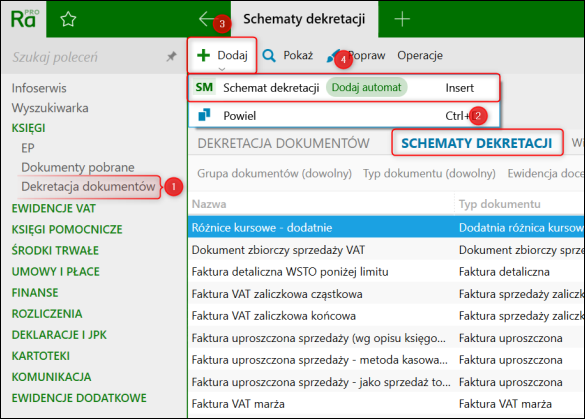This screenshot has width=585, height=419.
Task: Open Dekretacja dokumentów in sidebar
Action: pyautogui.click(x=88, y=187)
